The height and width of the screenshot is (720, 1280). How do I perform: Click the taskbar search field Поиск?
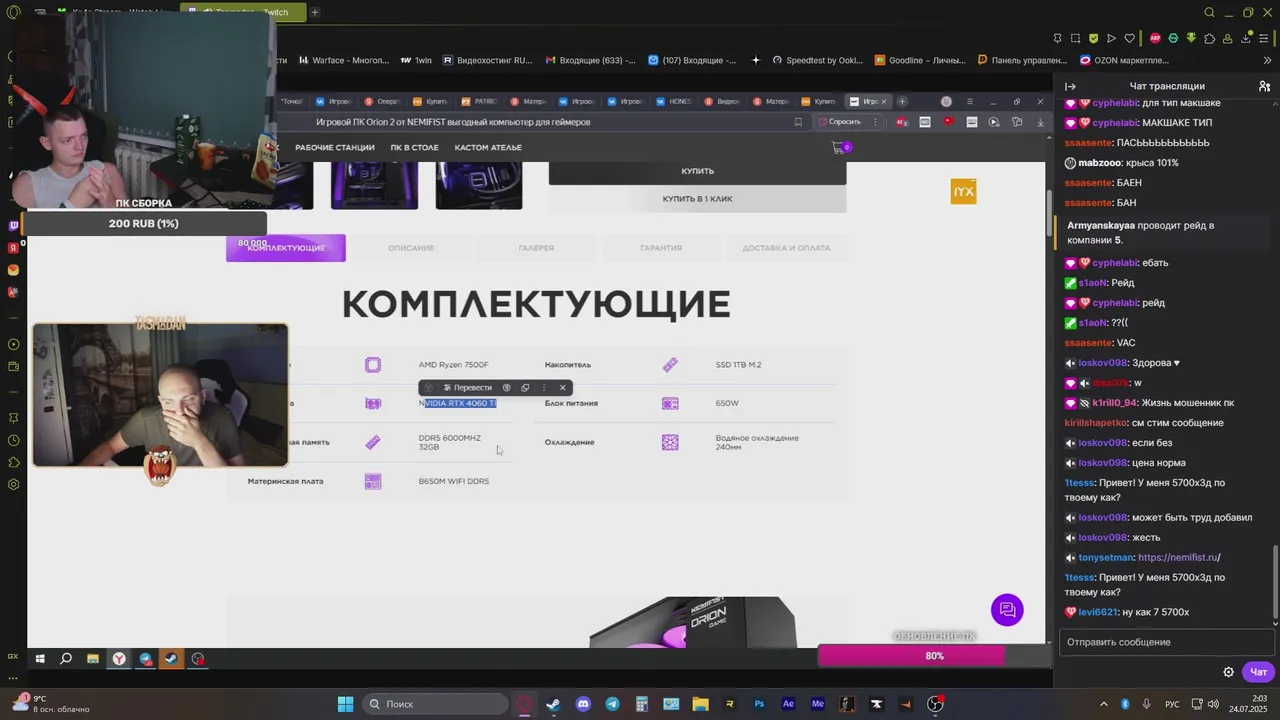pos(434,704)
